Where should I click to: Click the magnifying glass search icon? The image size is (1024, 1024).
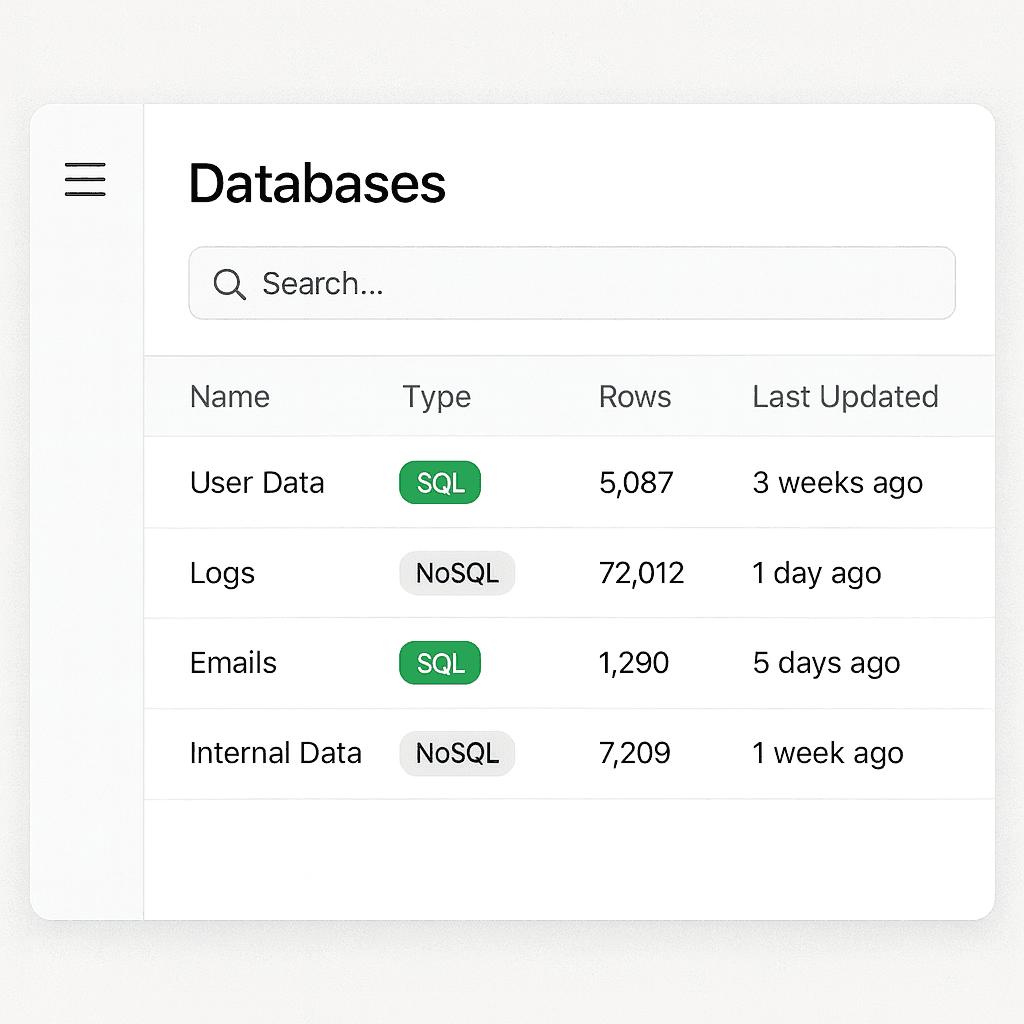click(x=229, y=285)
